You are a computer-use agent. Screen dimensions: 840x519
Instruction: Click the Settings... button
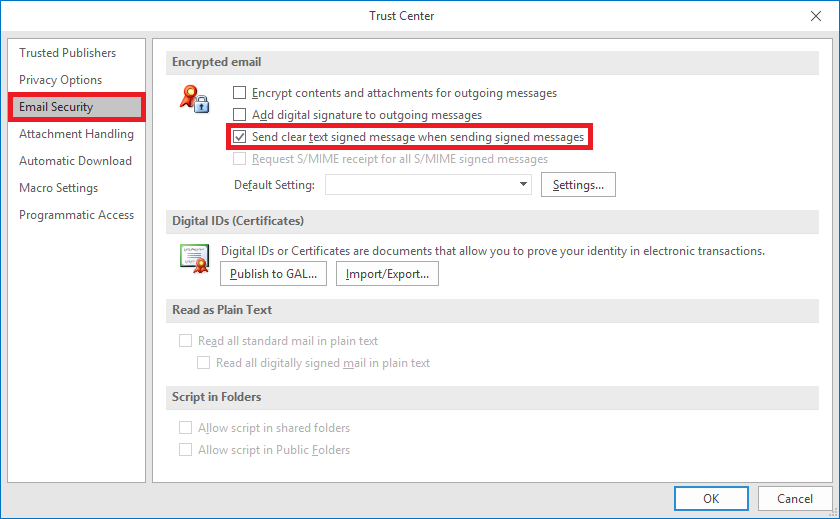[x=578, y=185]
